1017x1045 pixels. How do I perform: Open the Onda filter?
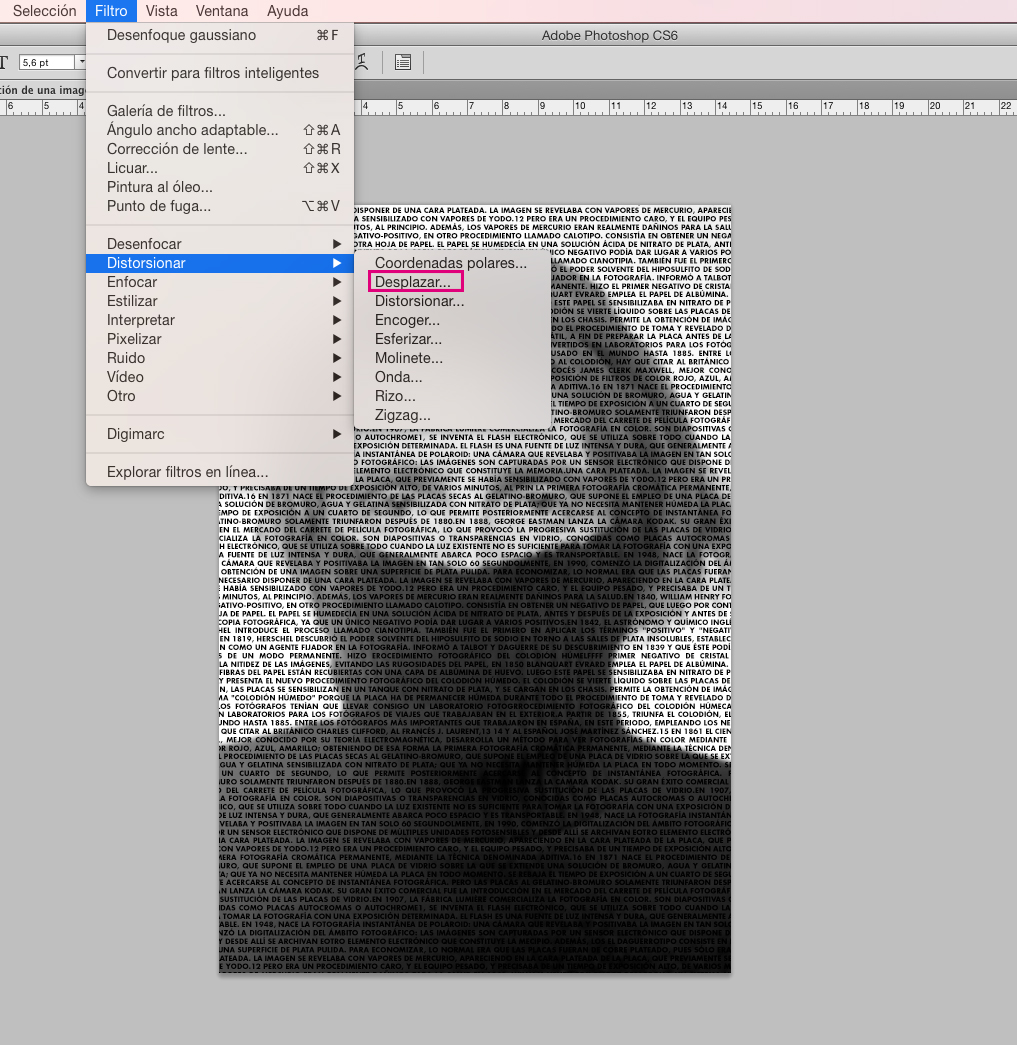[453, 377]
